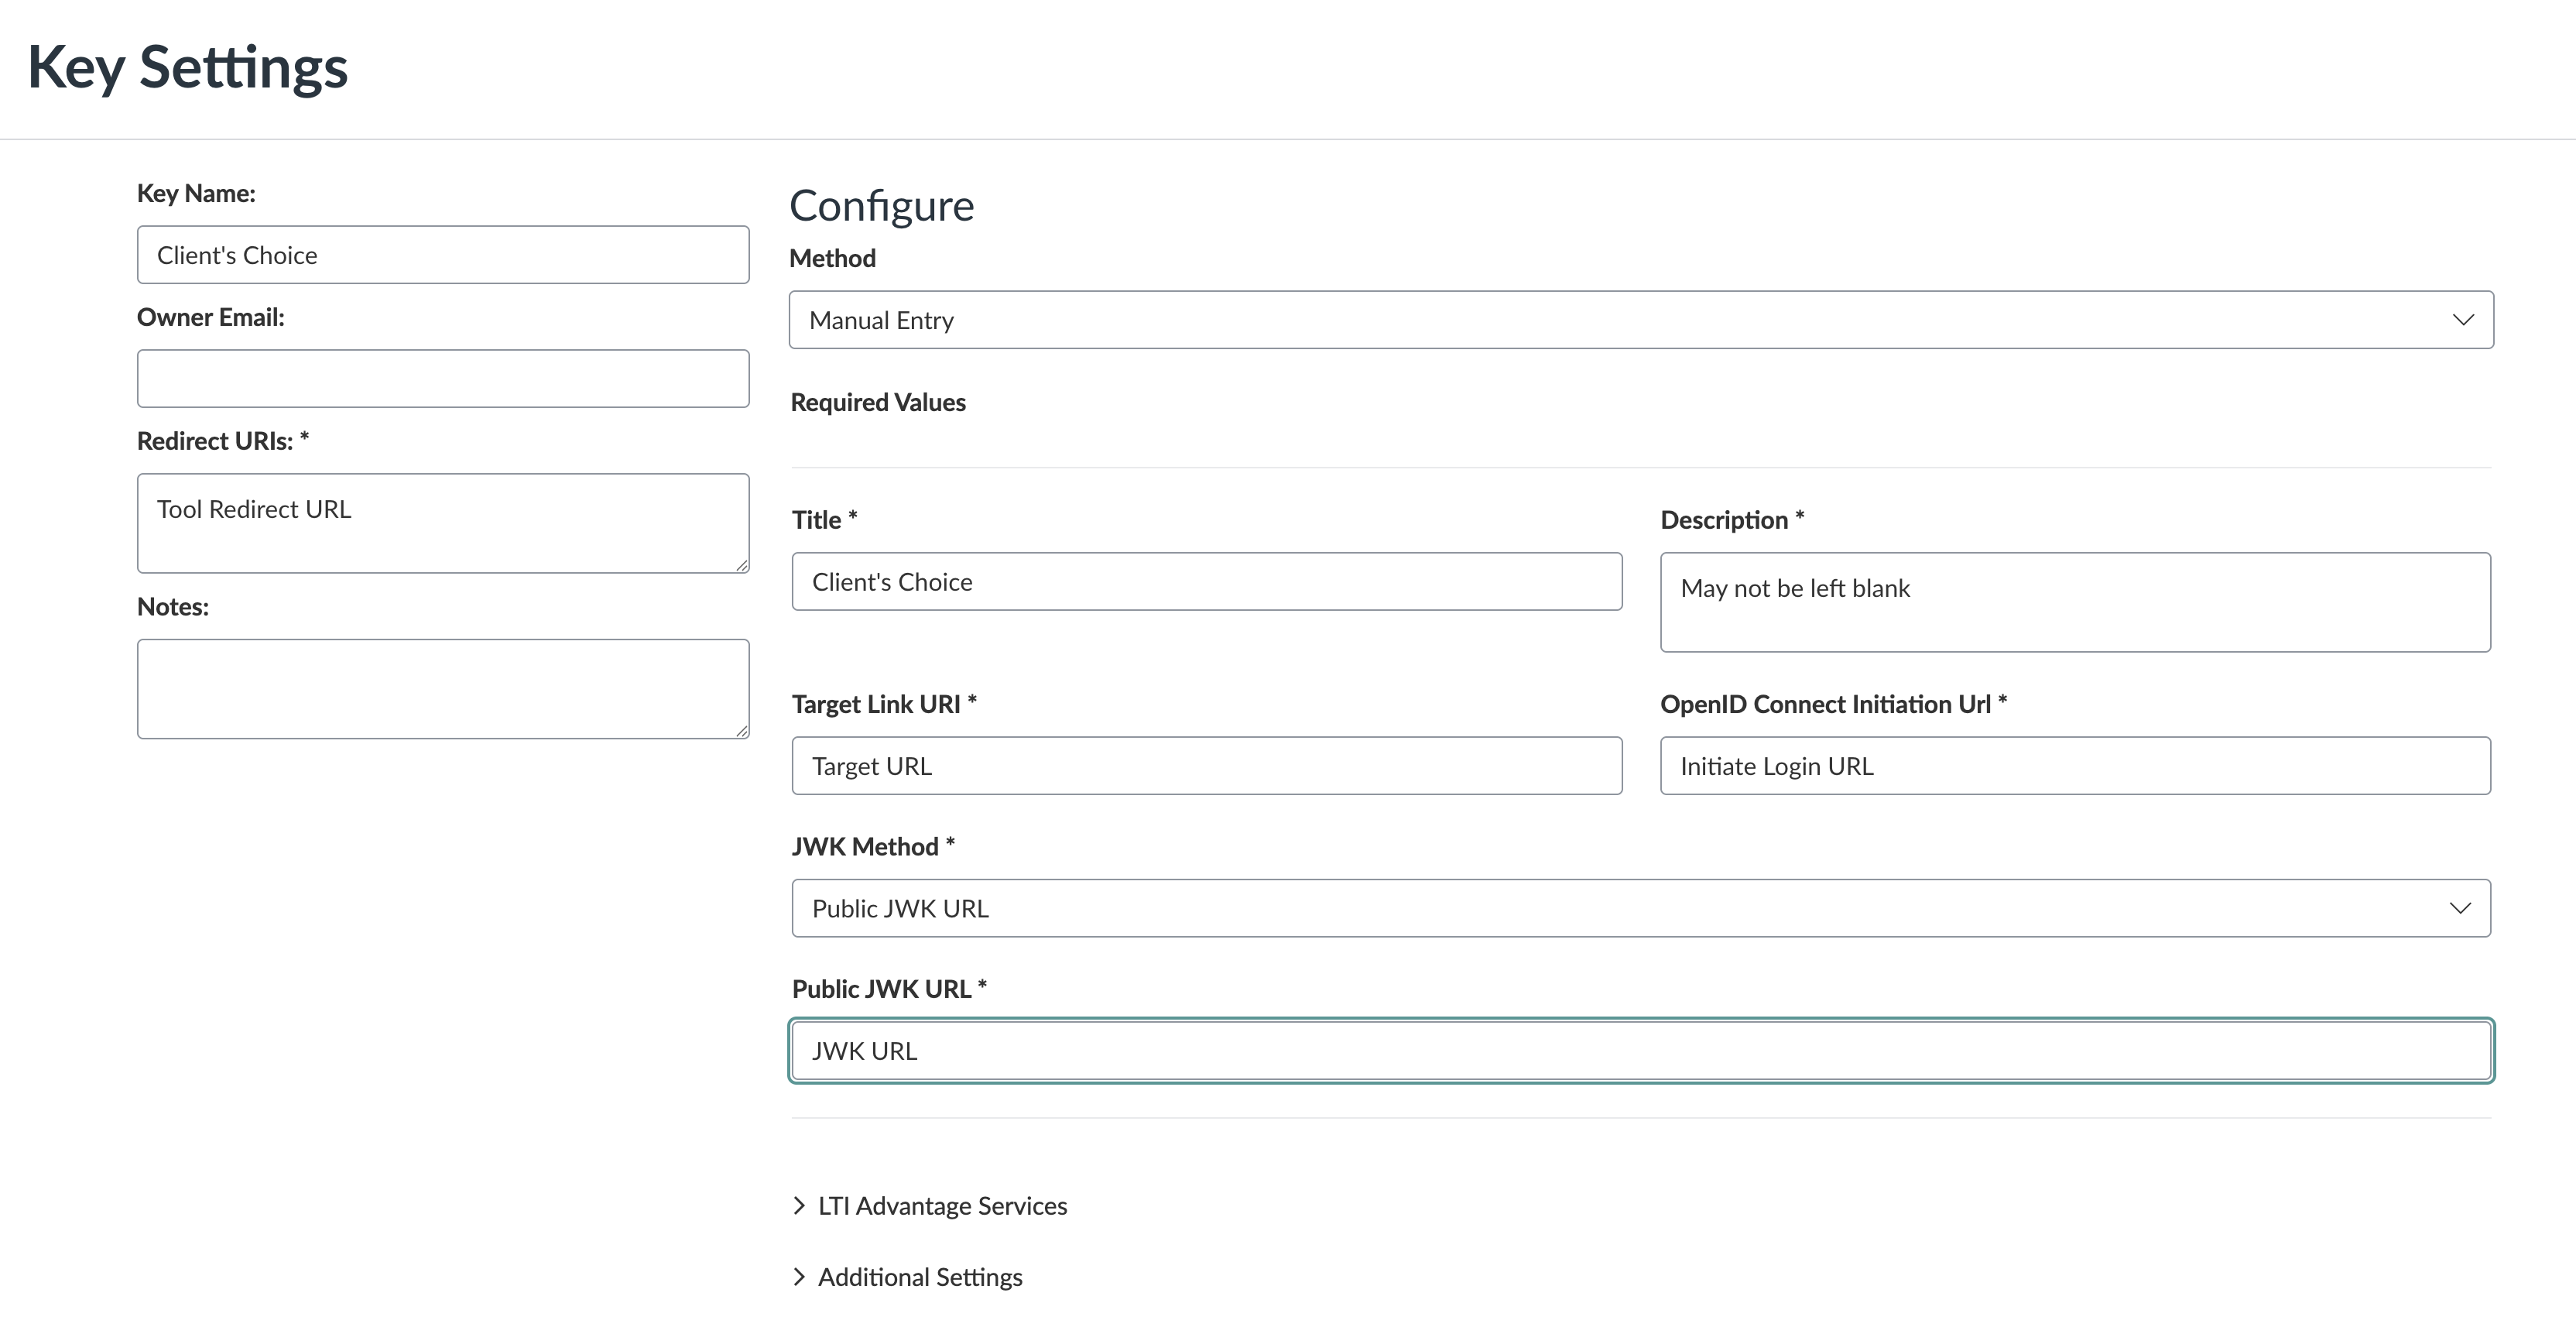Click the Key Name input field
Viewport: 2576px width, 1327px height.
pyautogui.click(x=442, y=255)
